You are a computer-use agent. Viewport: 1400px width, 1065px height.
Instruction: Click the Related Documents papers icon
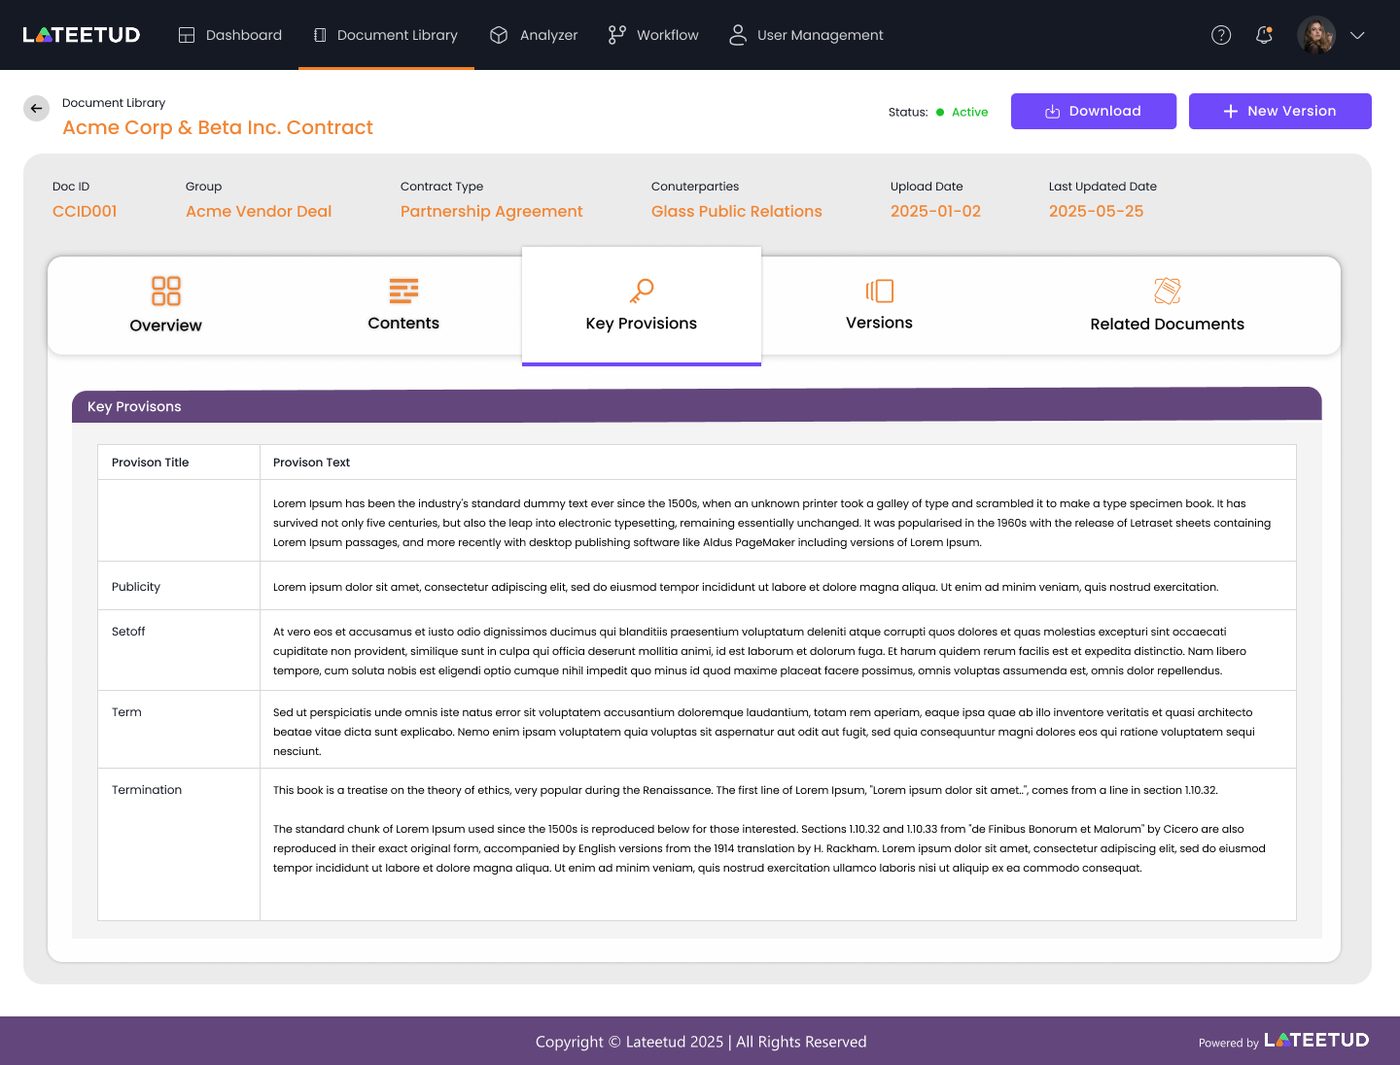[x=1167, y=291]
